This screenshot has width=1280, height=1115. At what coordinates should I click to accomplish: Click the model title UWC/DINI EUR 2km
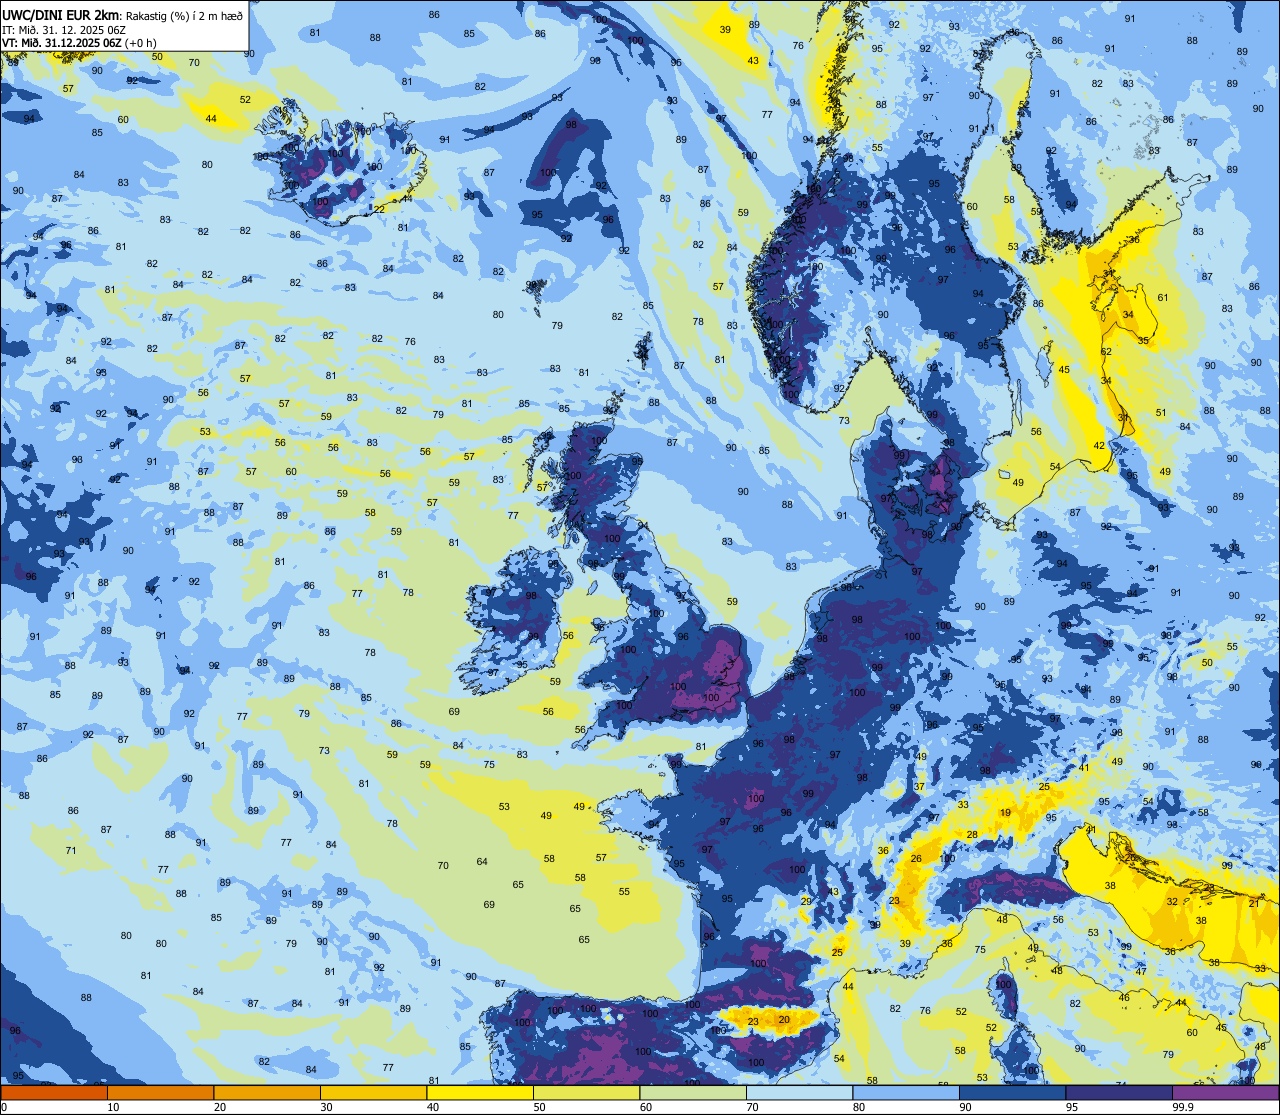[x=61, y=15]
